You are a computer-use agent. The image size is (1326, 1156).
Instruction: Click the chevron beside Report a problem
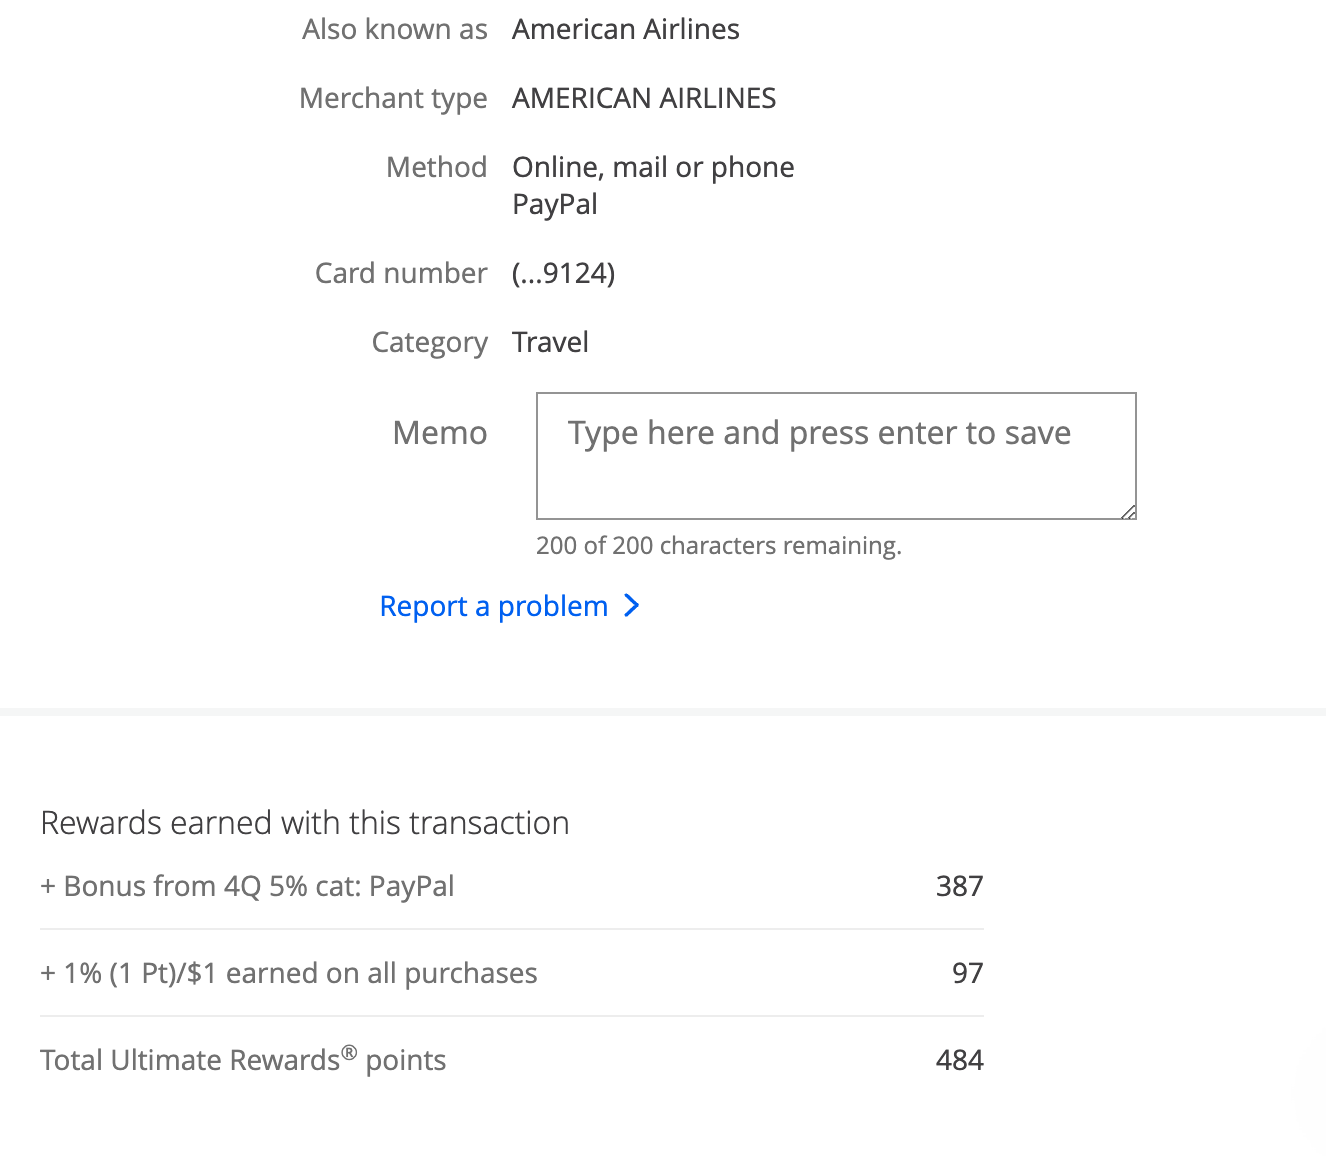(631, 606)
